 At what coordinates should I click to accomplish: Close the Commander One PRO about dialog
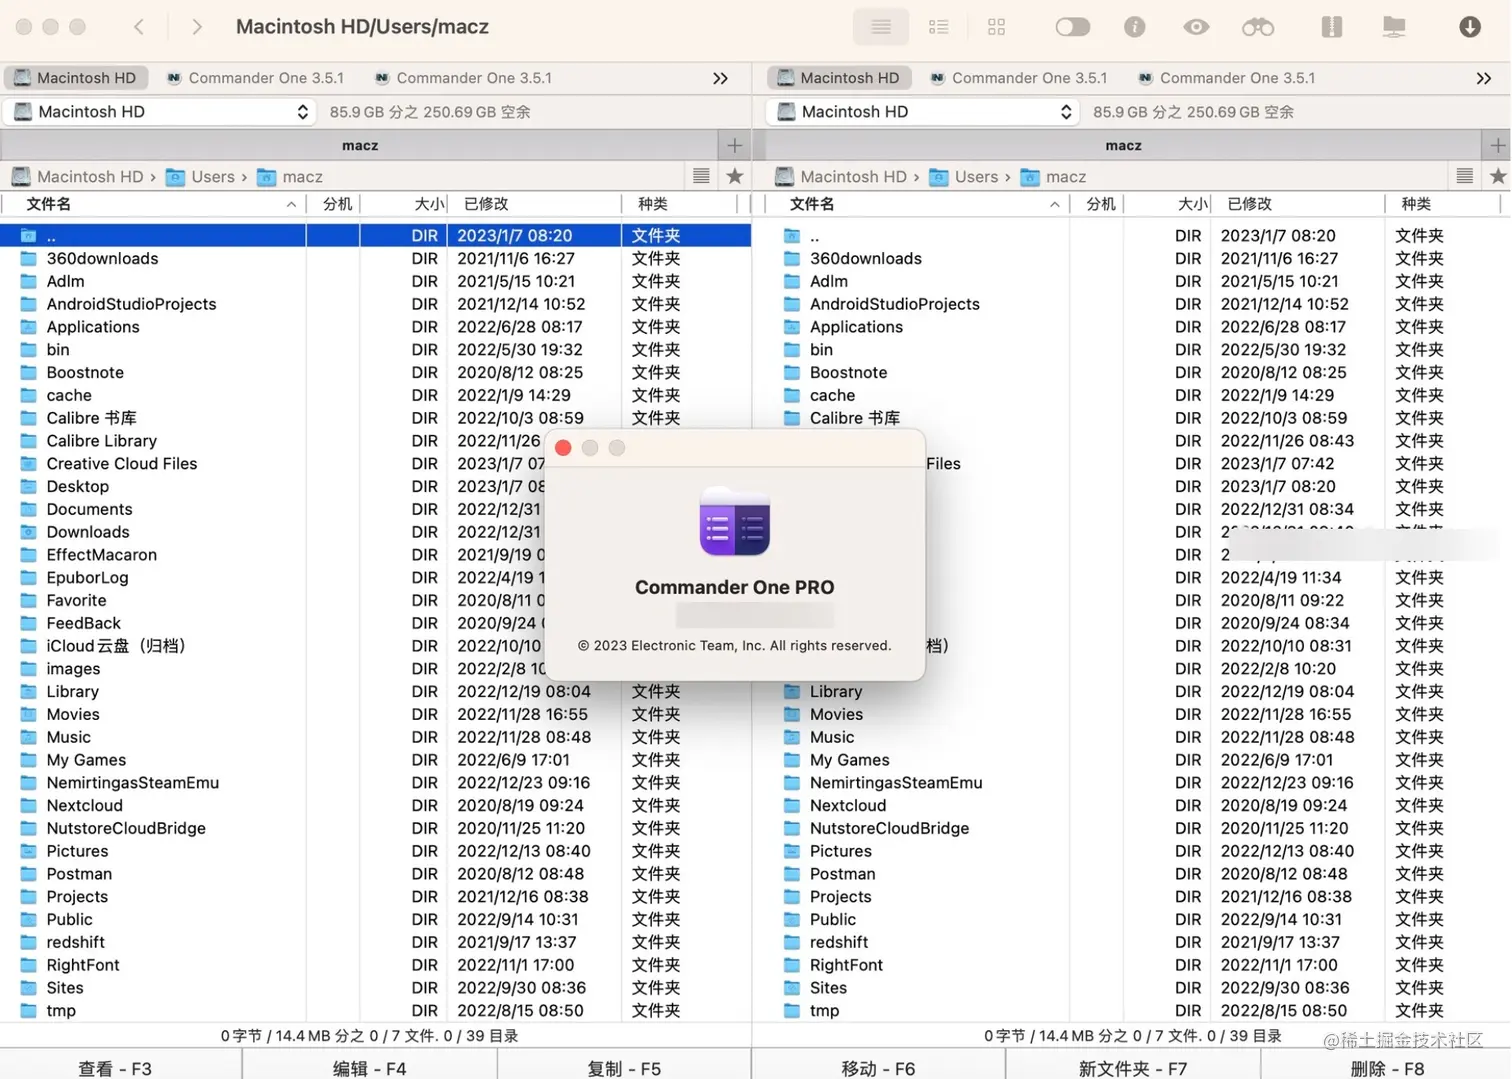pos(563,448)
